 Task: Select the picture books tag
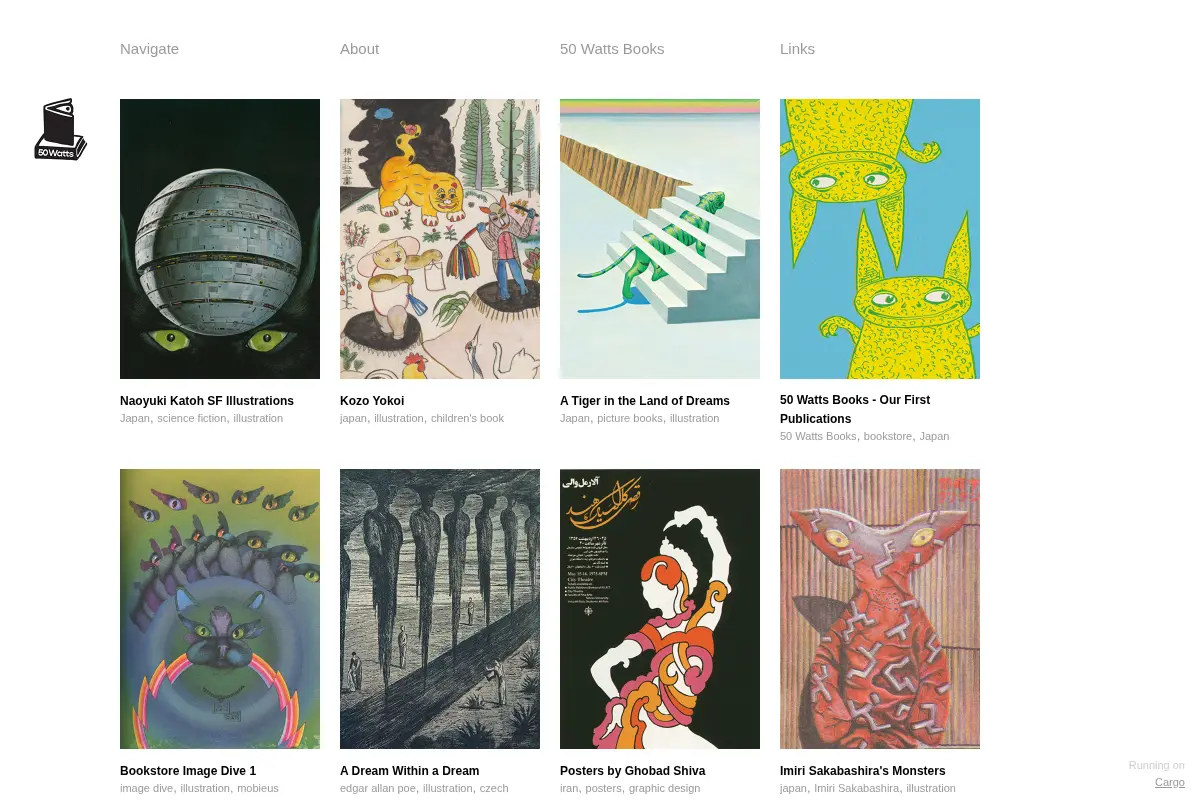[x=630, y=418]
